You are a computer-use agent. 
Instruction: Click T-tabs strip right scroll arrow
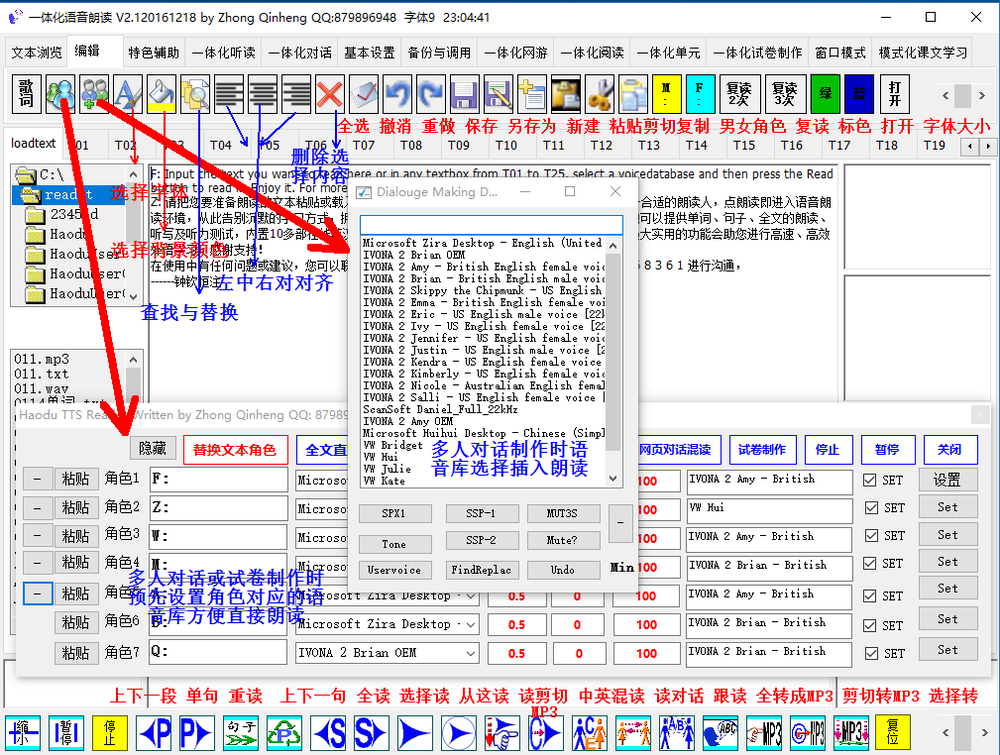[x=988, y=146]
